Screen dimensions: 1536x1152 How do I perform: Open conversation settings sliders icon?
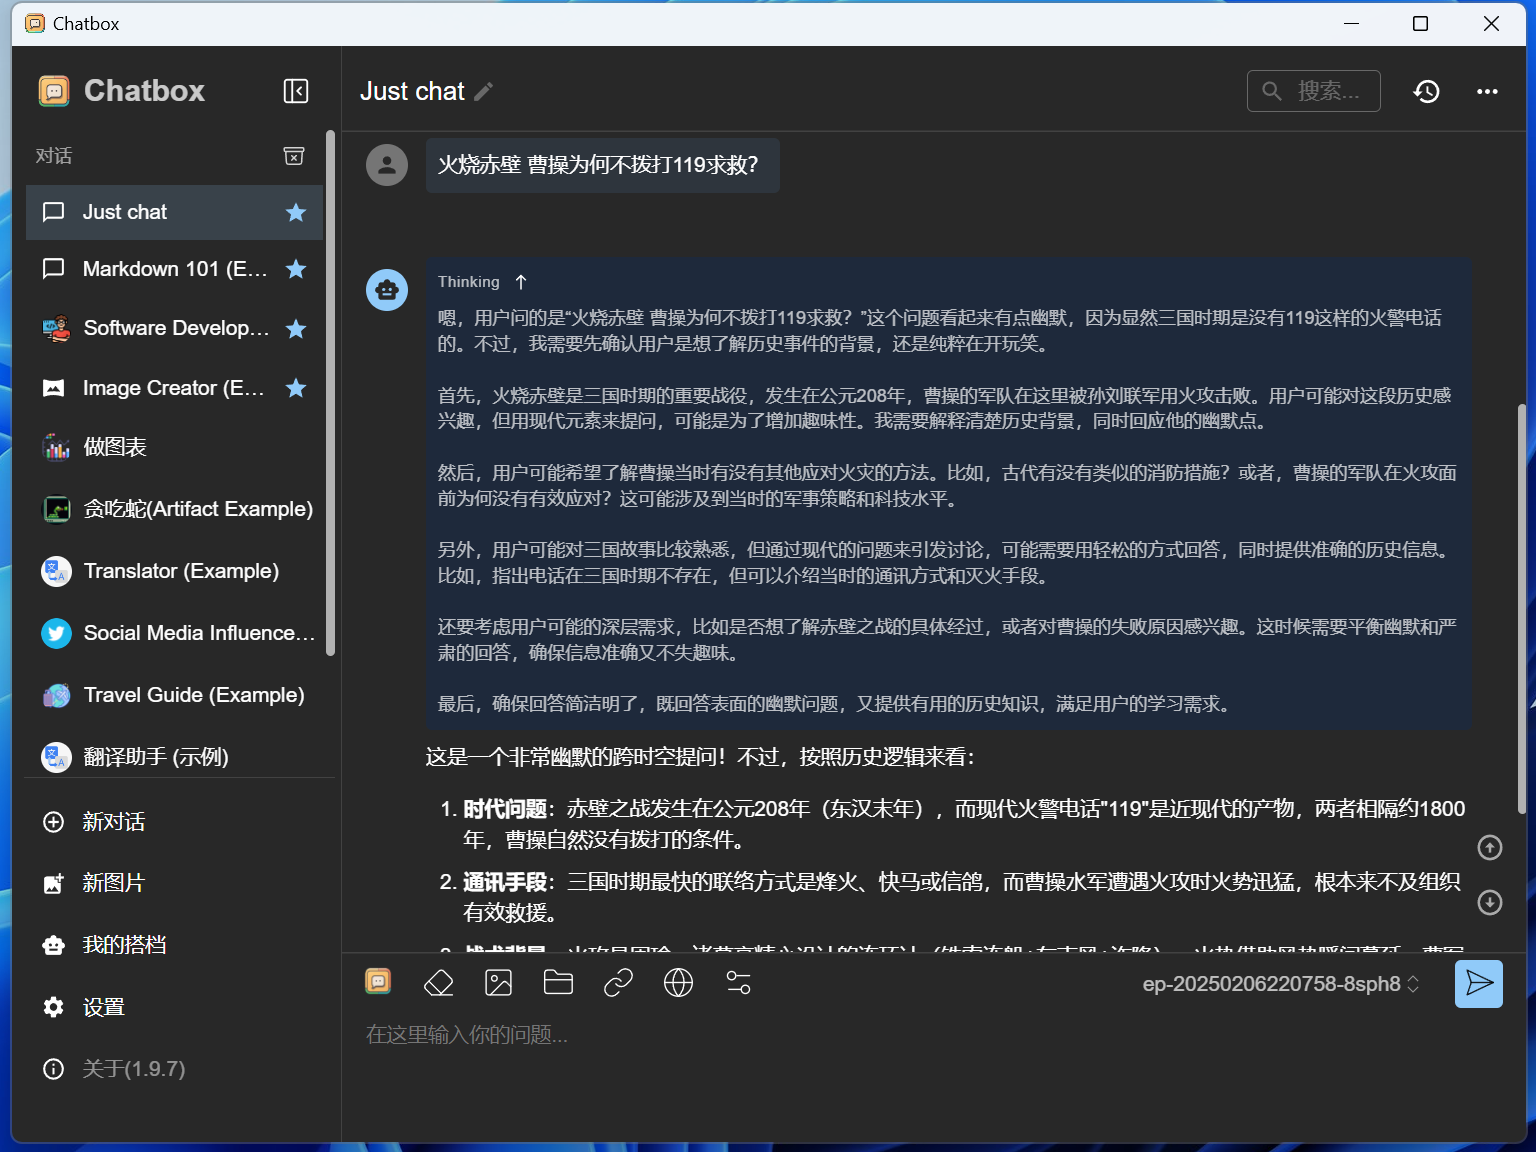(x=738, y=983)
